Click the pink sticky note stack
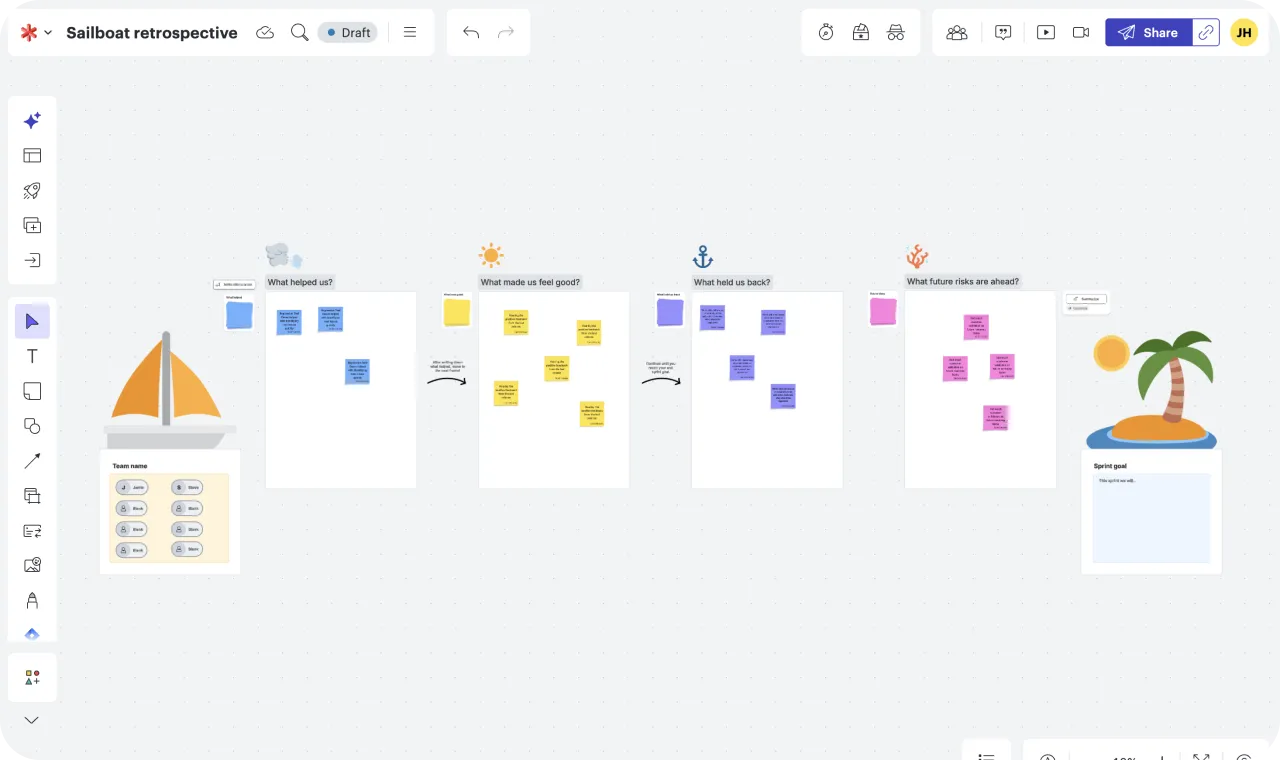 (x=883, y=311)
